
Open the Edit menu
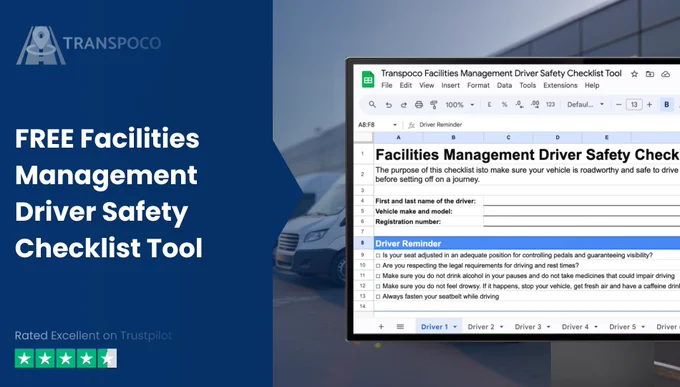[x=405, y=85]
